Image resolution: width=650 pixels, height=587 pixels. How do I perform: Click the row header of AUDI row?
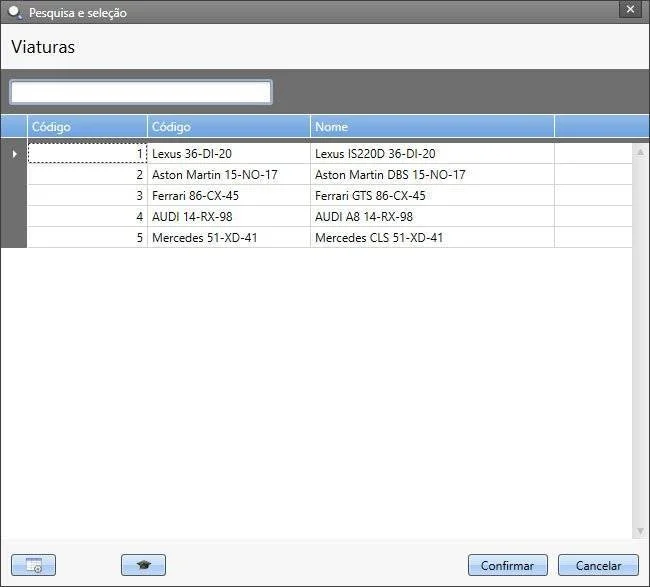click(14, 216)
